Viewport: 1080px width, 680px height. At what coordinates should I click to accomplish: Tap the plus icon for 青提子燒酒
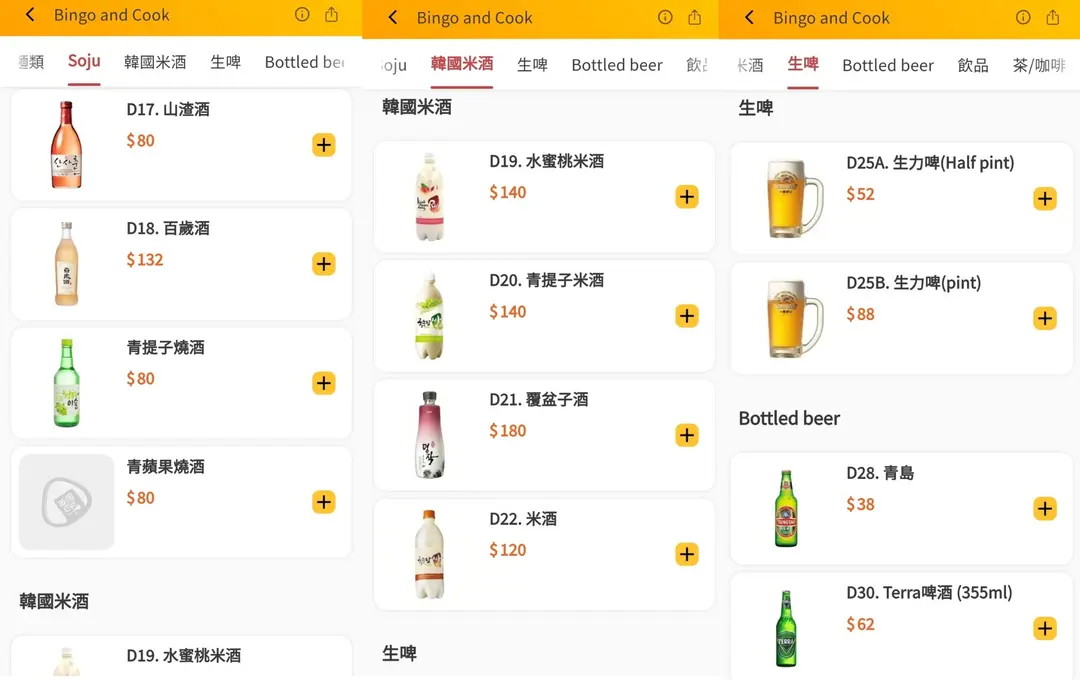pos(323,383)
